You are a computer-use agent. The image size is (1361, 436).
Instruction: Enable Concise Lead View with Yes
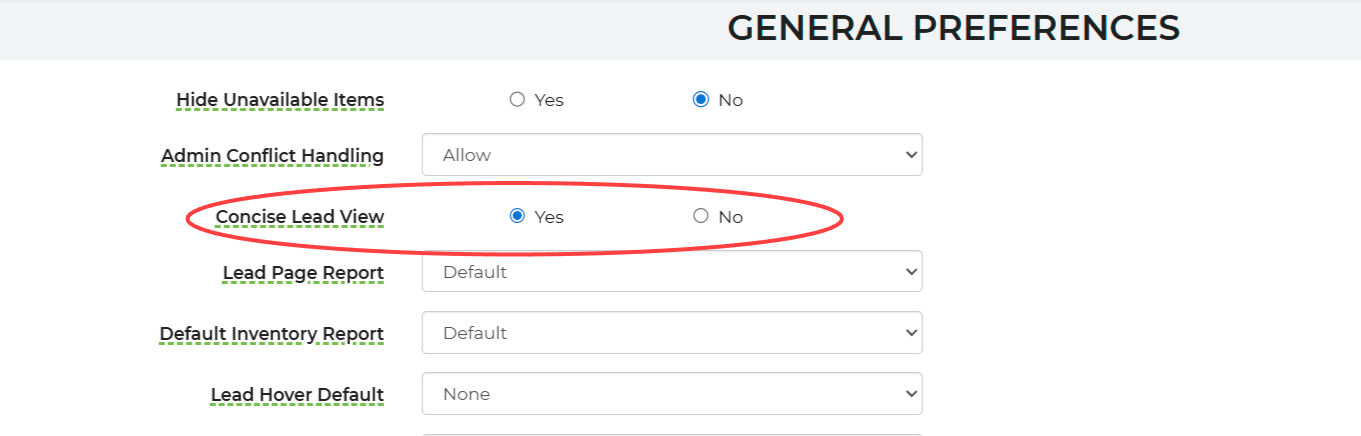pos(517,216)
